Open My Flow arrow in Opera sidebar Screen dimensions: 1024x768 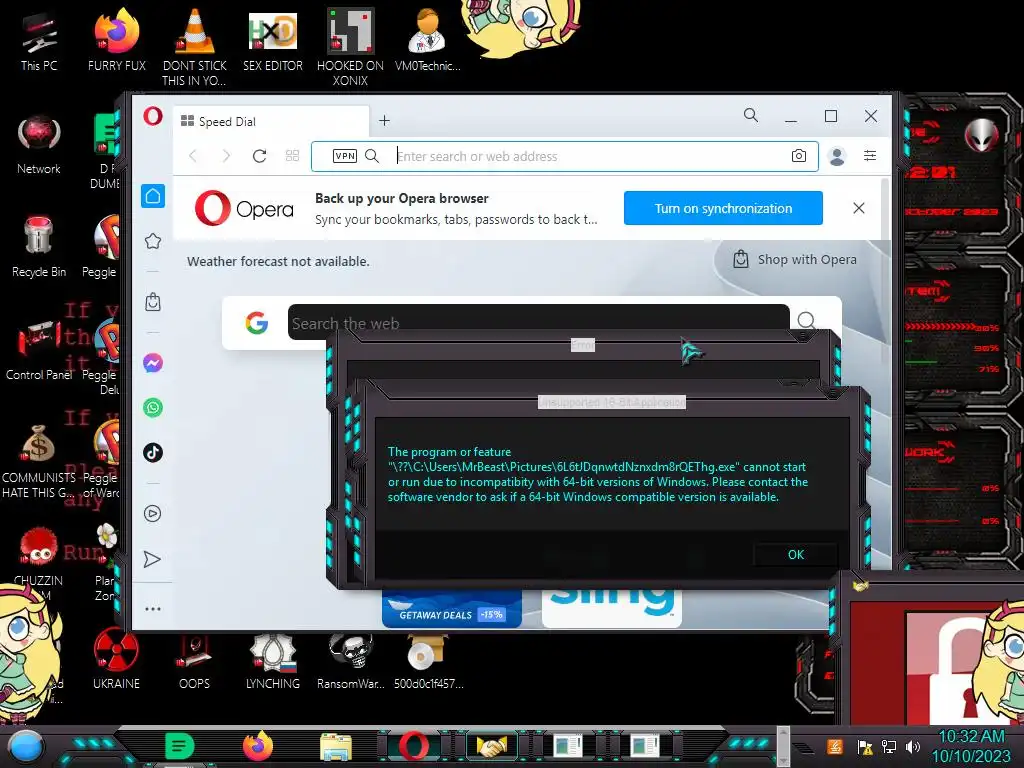click(x=152, y=559)
